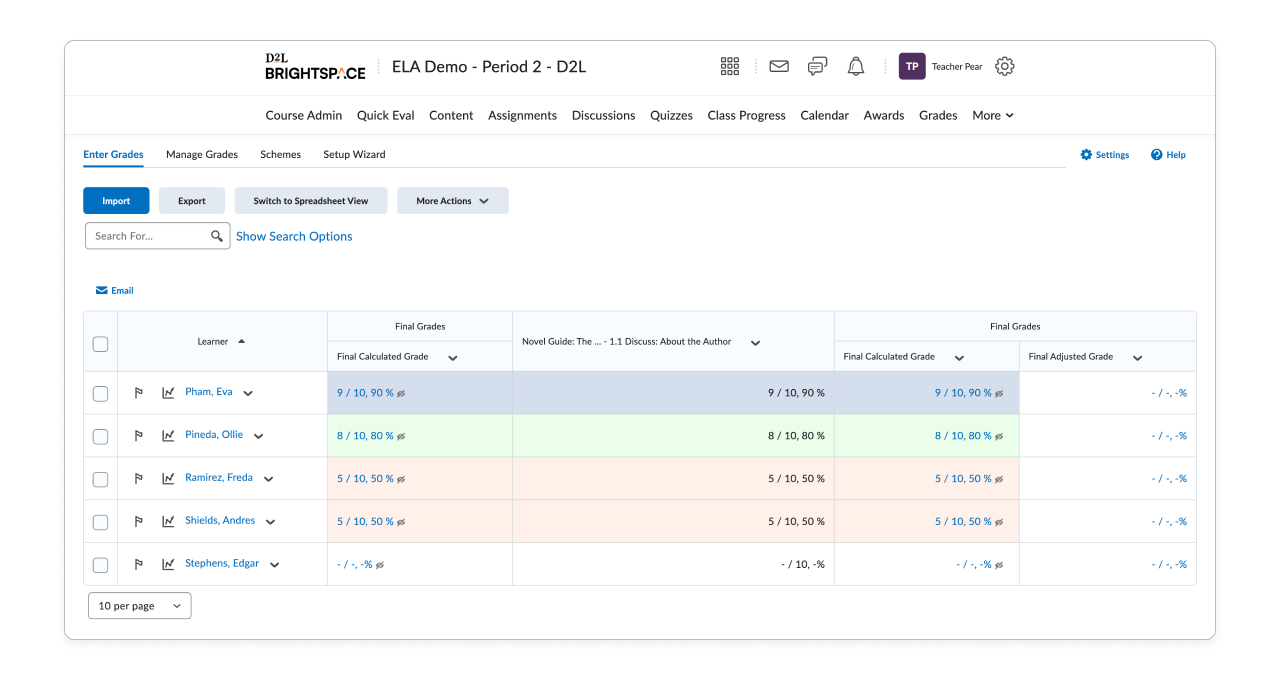Expand the Final Adjusted Grade column menu

[x=1136, y=356]
